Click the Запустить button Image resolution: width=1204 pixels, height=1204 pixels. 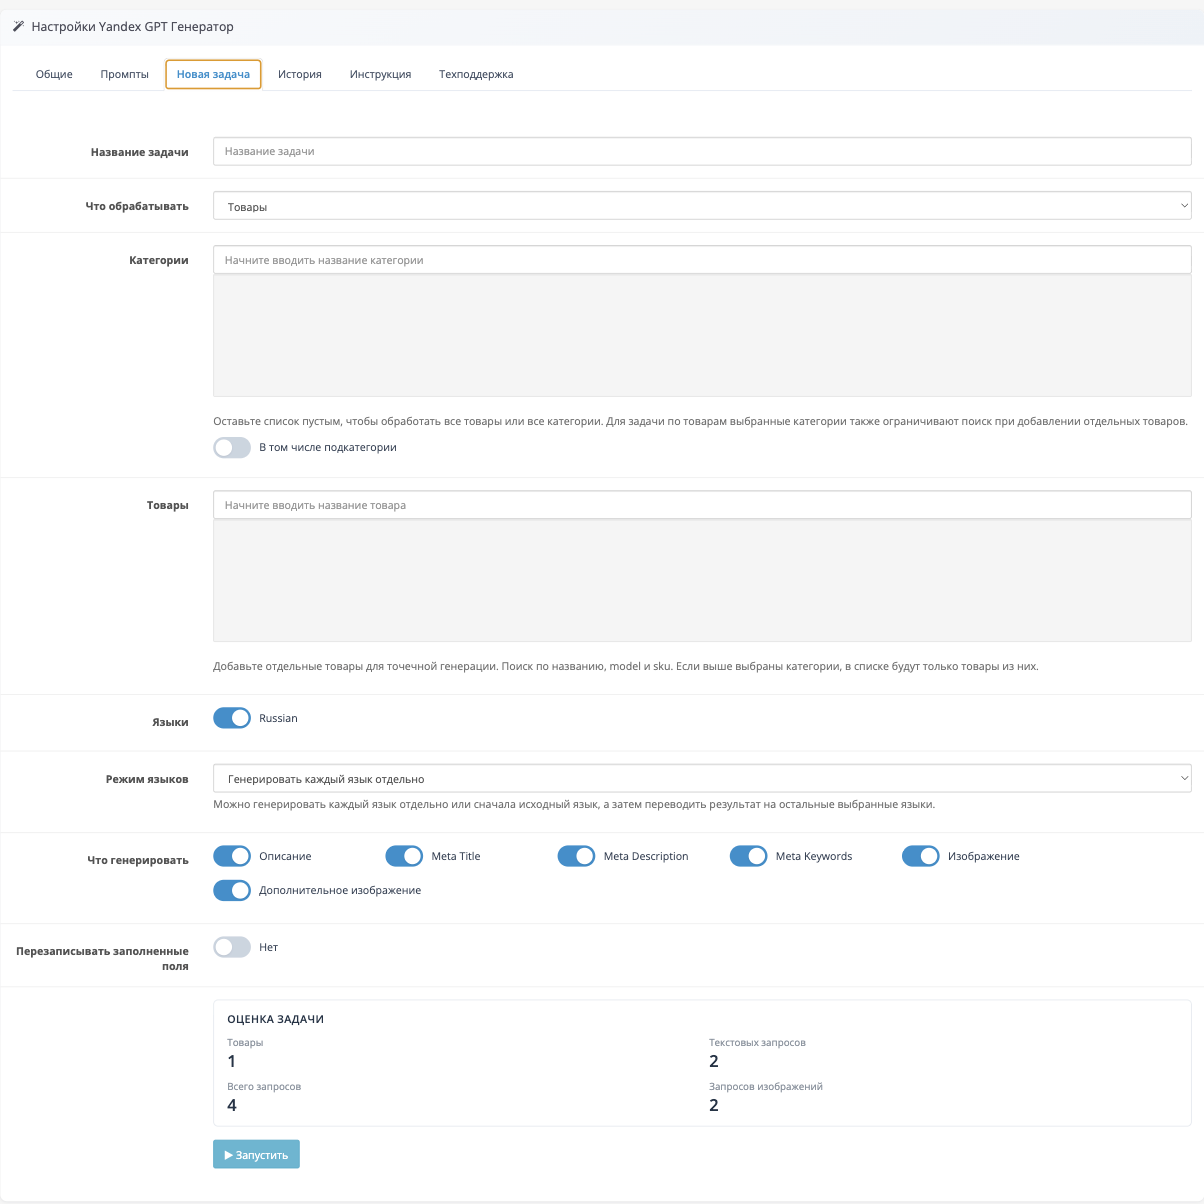[x=256, y=1154]
